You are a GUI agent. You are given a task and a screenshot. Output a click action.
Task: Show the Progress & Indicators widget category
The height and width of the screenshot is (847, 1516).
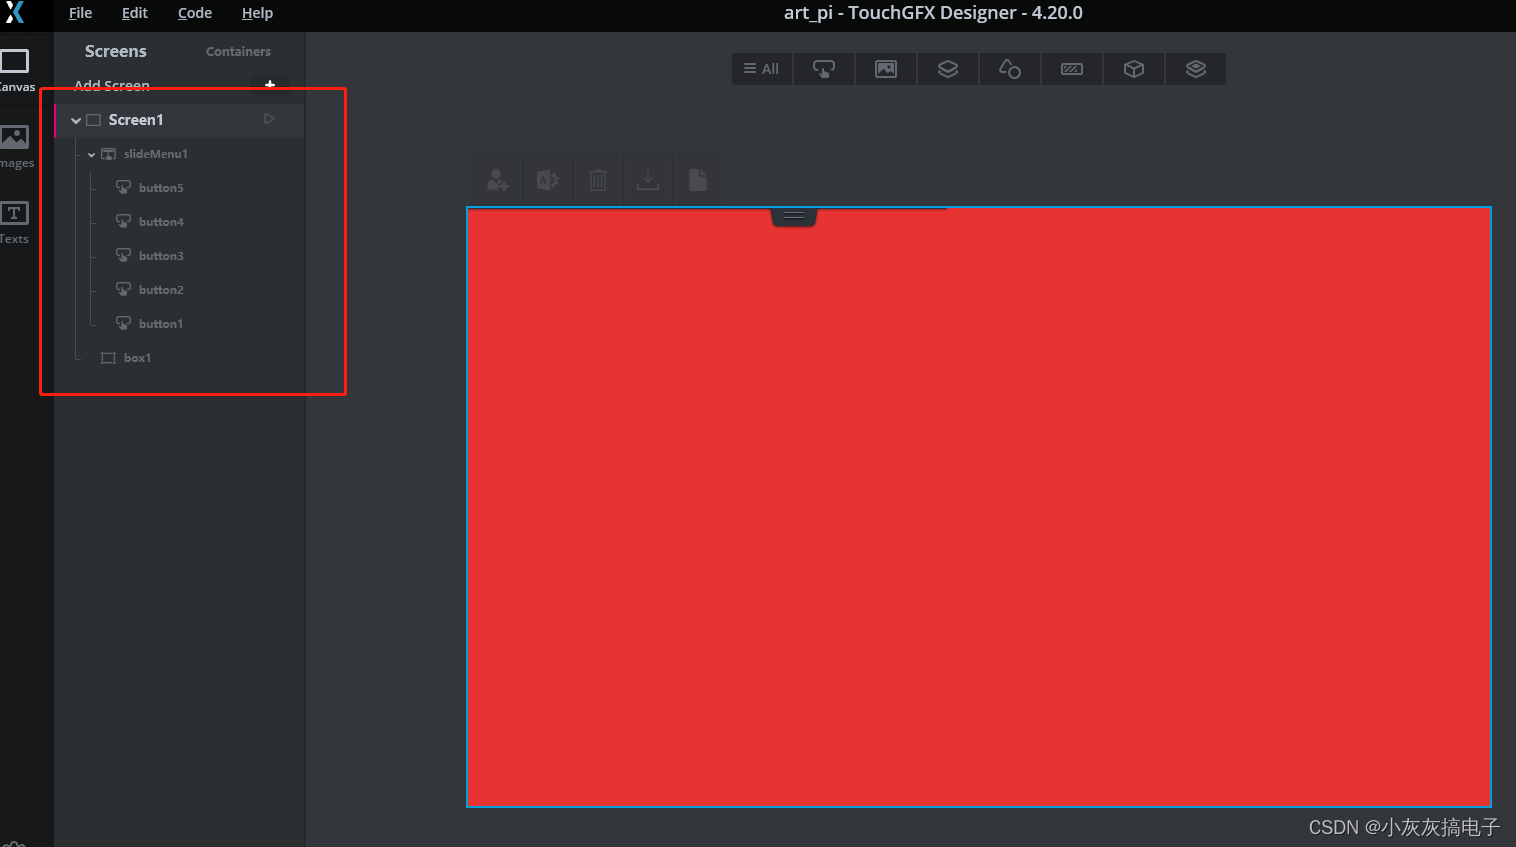pos(1071,68)
